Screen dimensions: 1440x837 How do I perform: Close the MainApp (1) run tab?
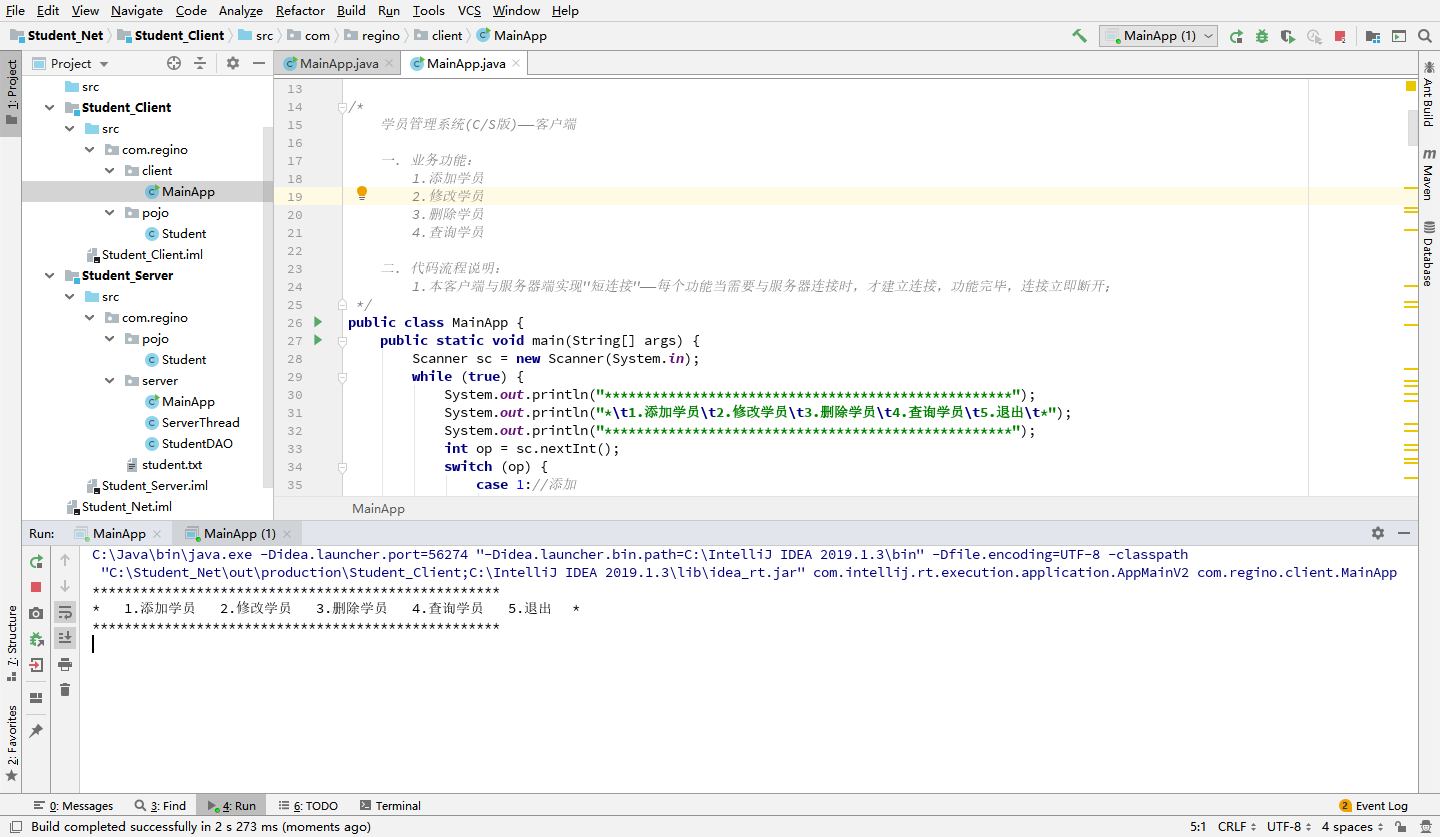tap(286, 534)
